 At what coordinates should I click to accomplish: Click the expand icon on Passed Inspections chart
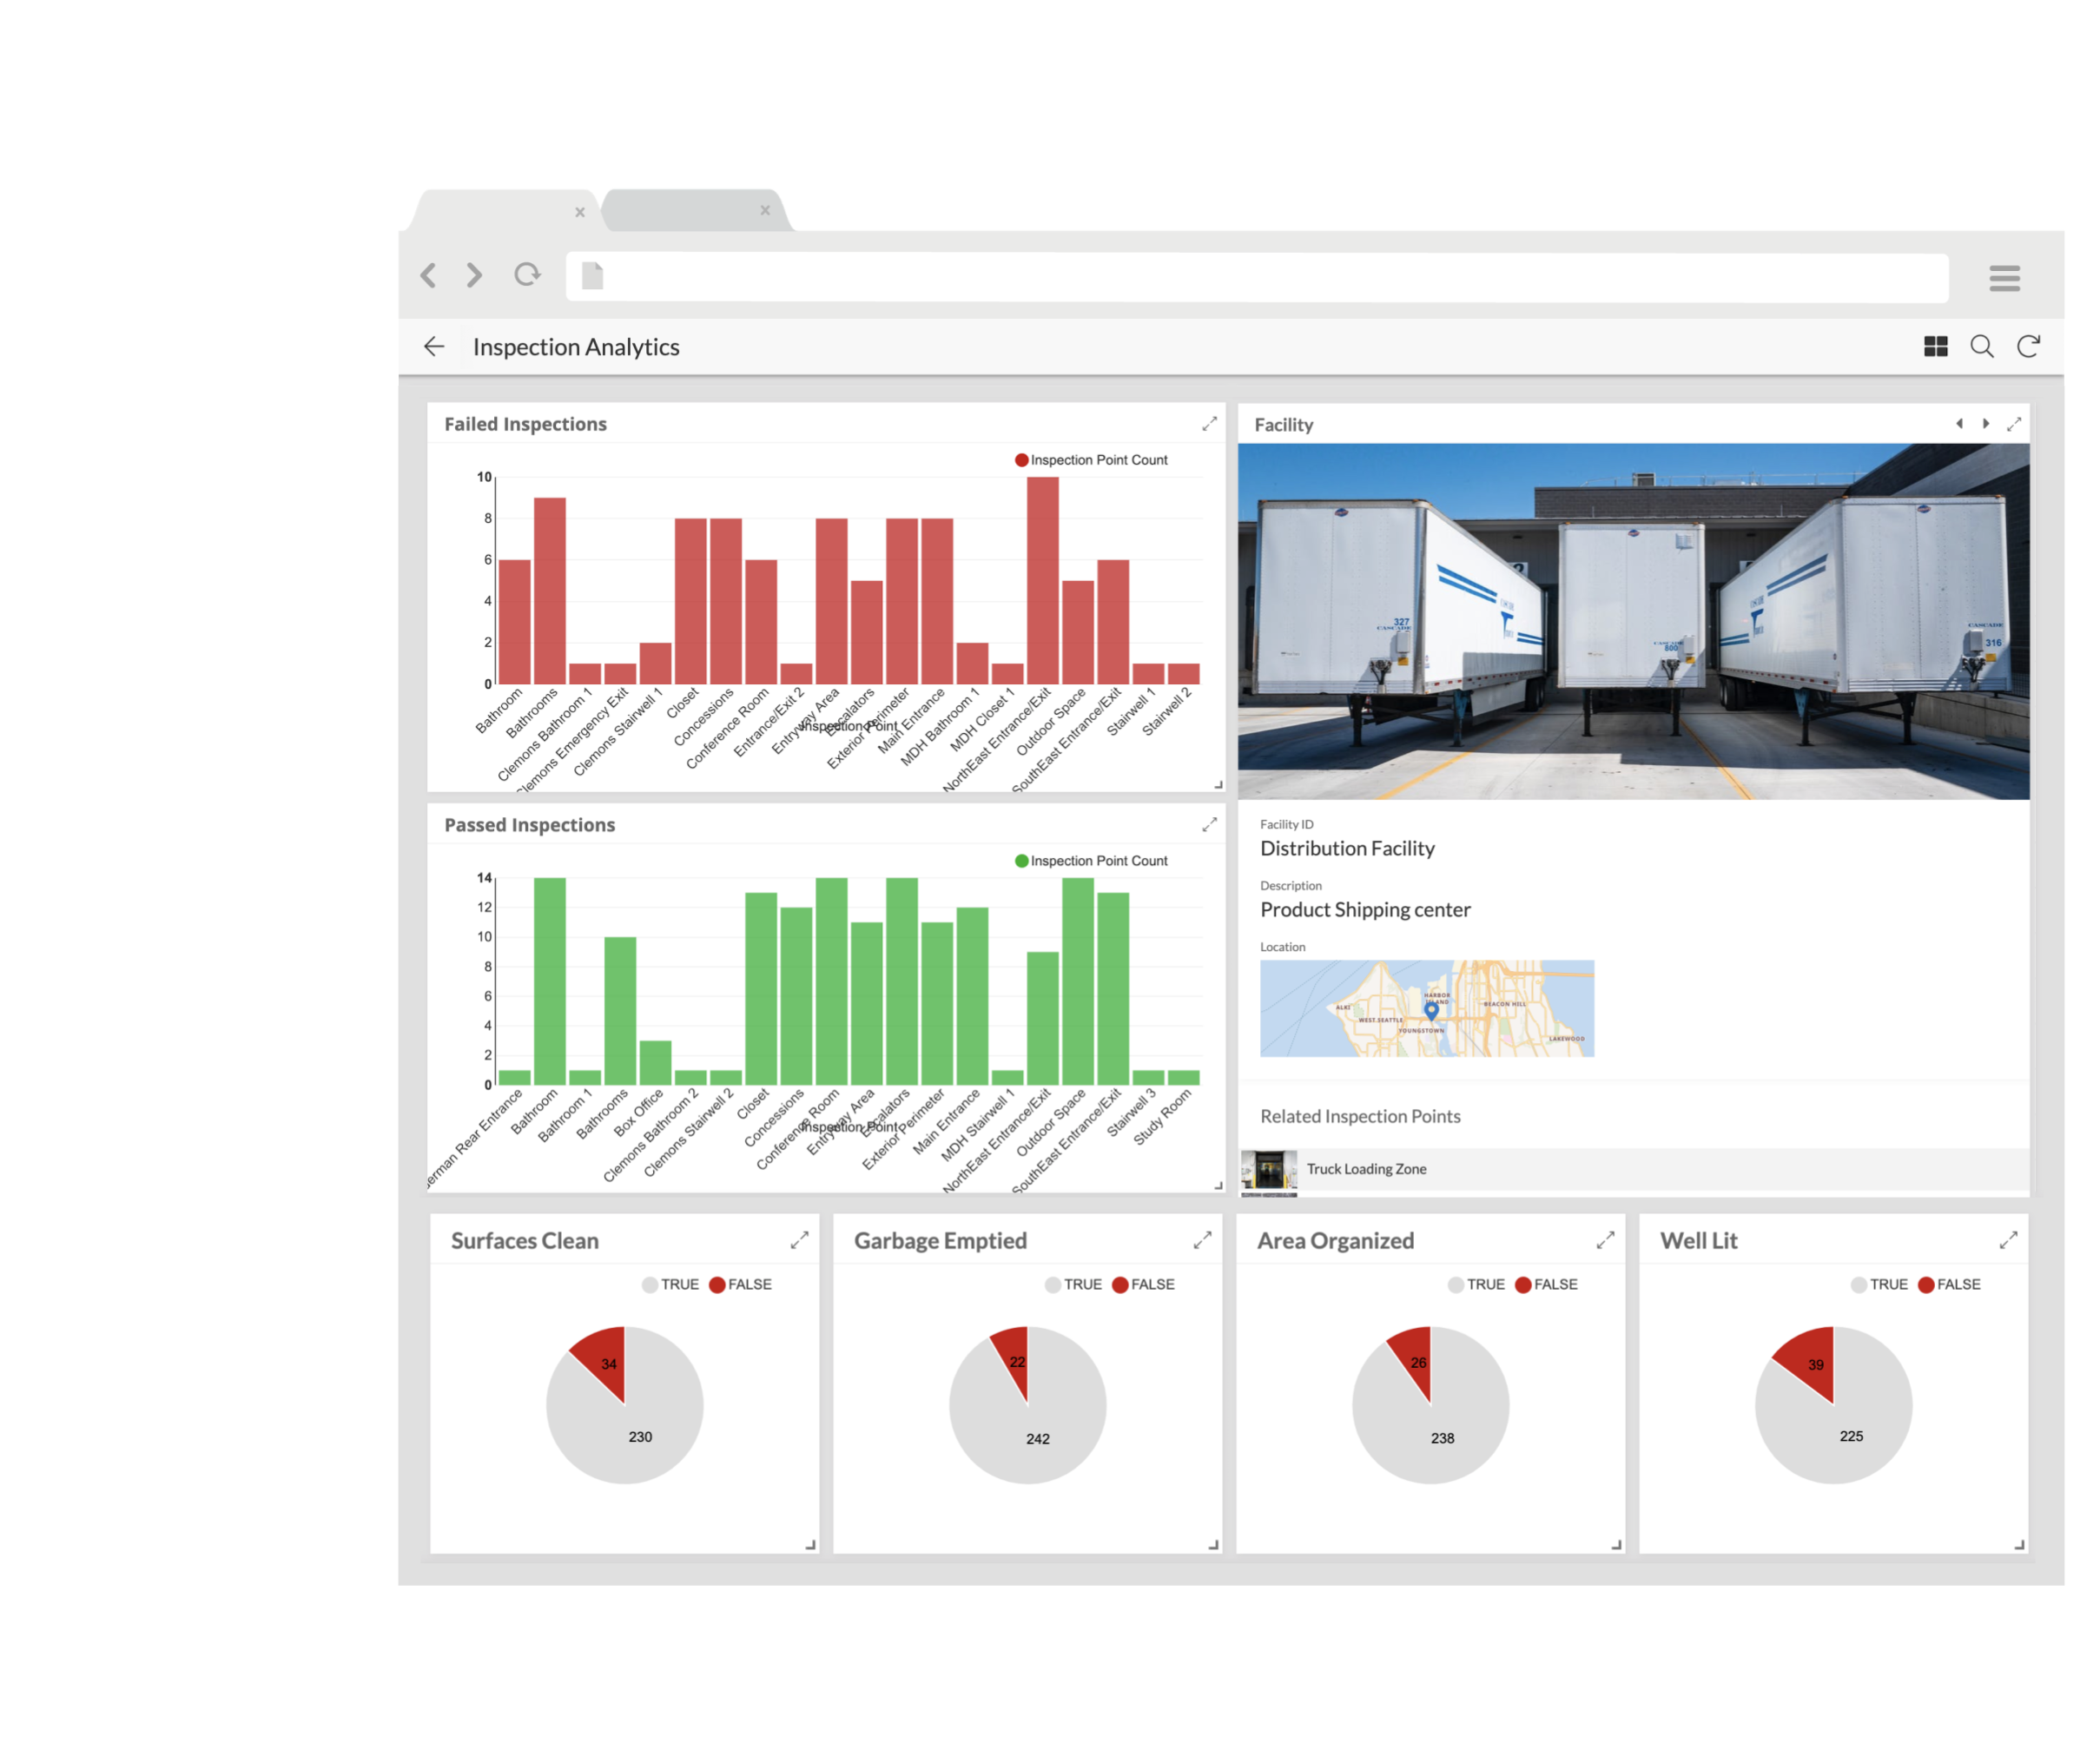[x=1211, y=825]
